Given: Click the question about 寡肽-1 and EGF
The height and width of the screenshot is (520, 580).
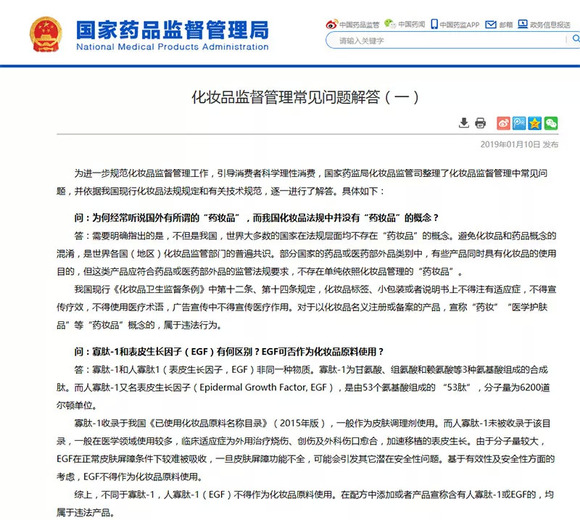Looking at the screenshot, I should (x=229, y=351).
